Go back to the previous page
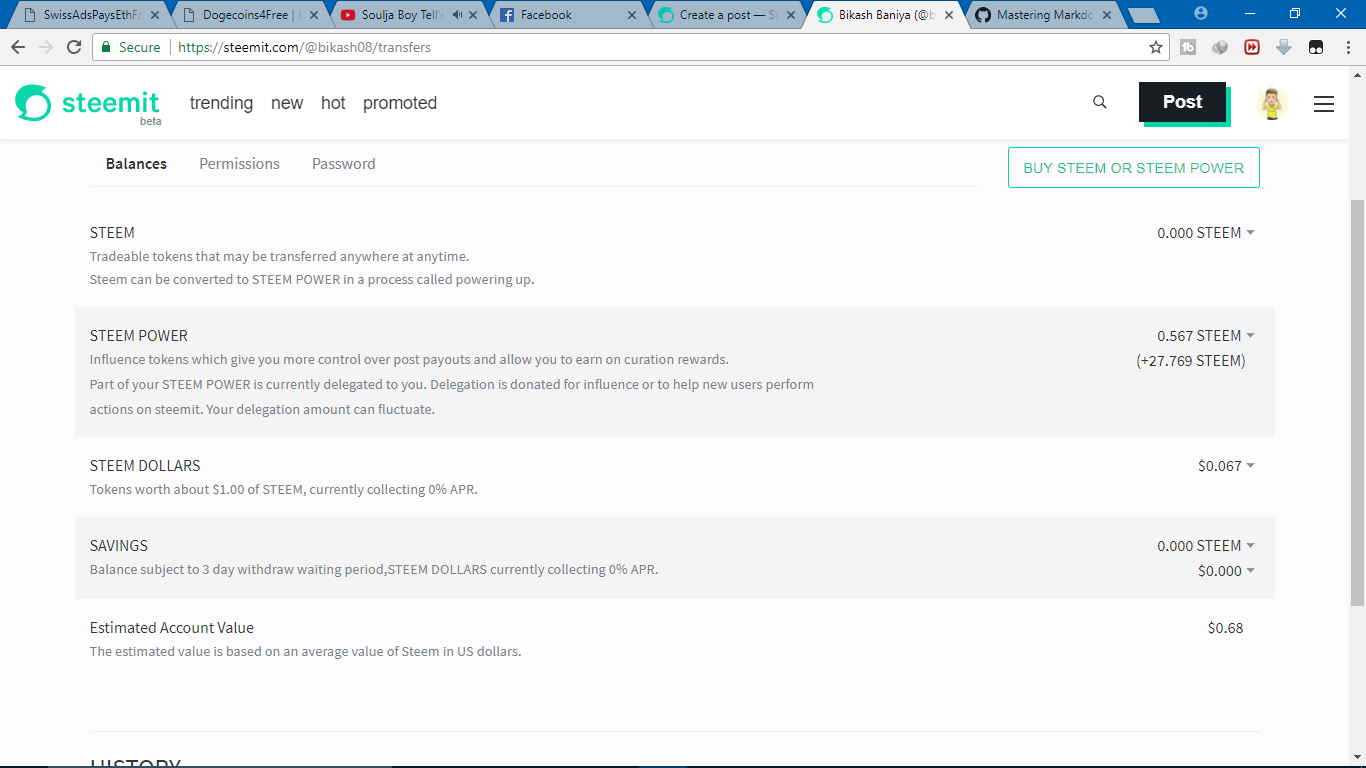Screen dimensions: 1366x768 pos(18,47)
